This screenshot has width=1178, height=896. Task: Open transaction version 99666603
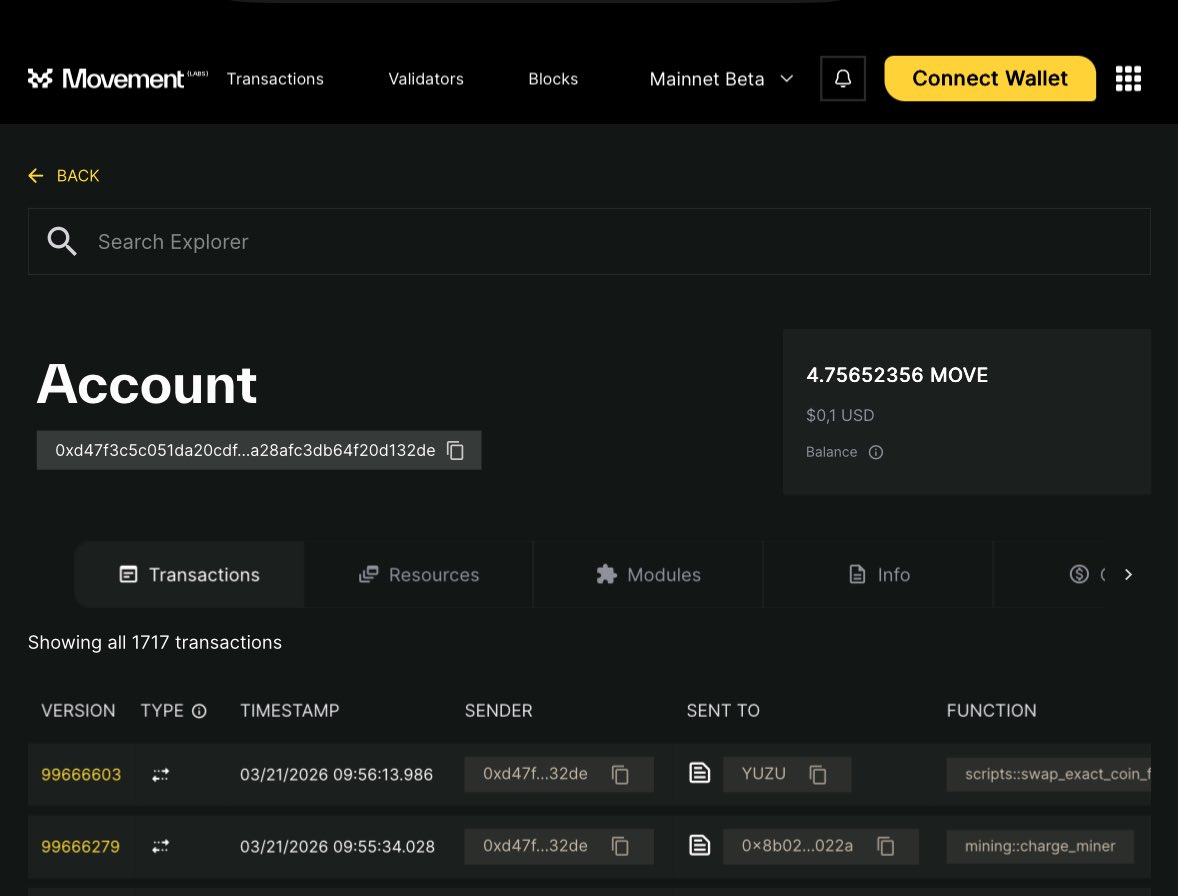80,774
